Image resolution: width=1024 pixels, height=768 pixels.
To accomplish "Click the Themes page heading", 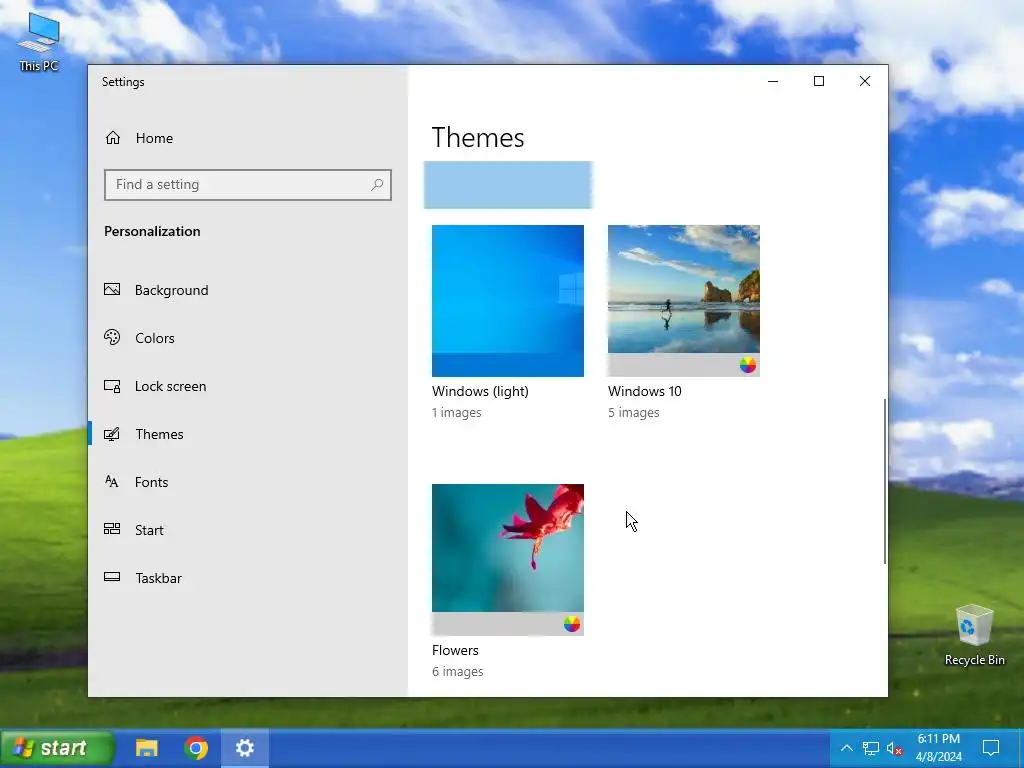I will coord(478,138).
